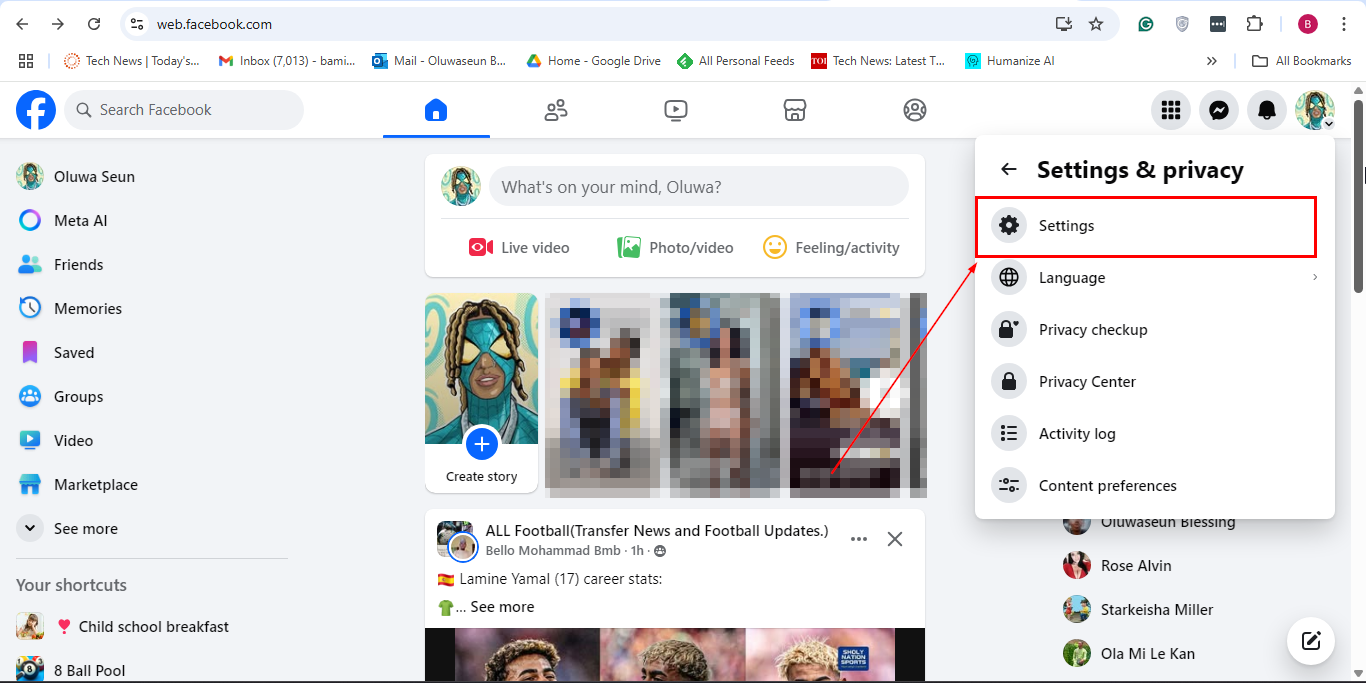Image resolution: width=1366 pixels, height=683 pixels.
Task: Open Messenger chat icon
Action: [x=1218, y=110]
